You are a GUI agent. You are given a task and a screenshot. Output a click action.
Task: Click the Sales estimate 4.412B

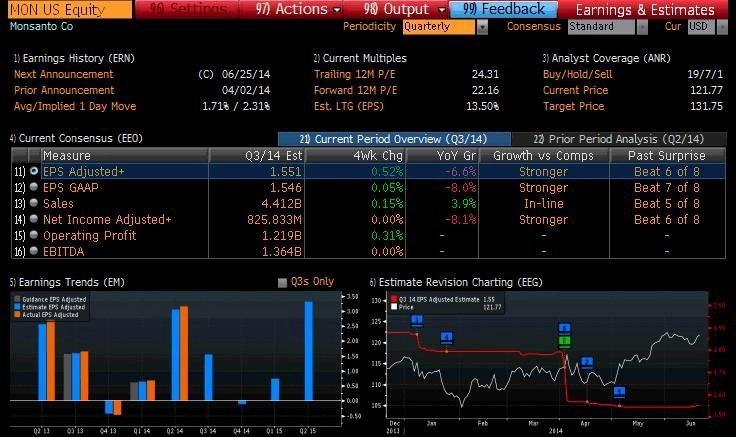[282, 204]
